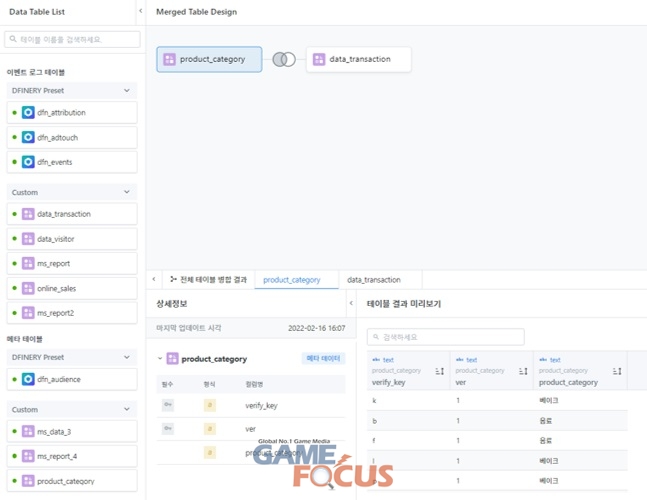The height and width of the screenshot is (500, 647).
Task: Click the online_sales table icon
Action: (x=28, y=288)
